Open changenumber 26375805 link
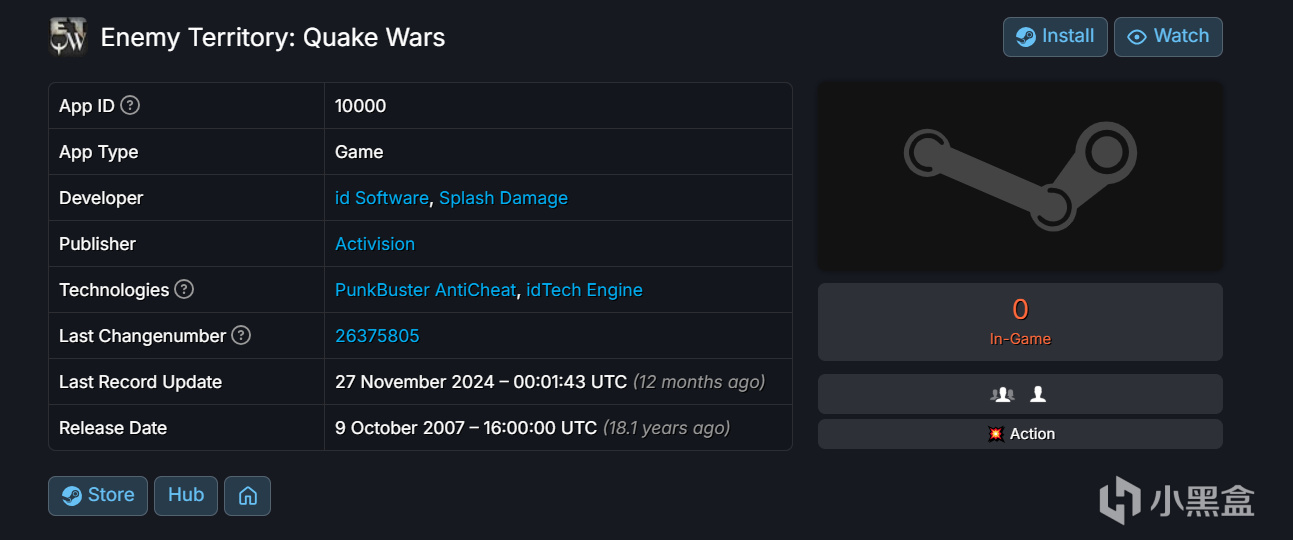Image resolution: width=1293 pixels, height=540 pixels. pos(377,336)
